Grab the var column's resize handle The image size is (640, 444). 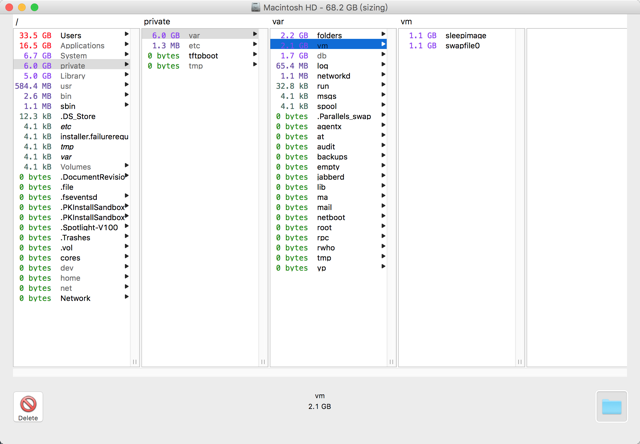tap(391, 362)
